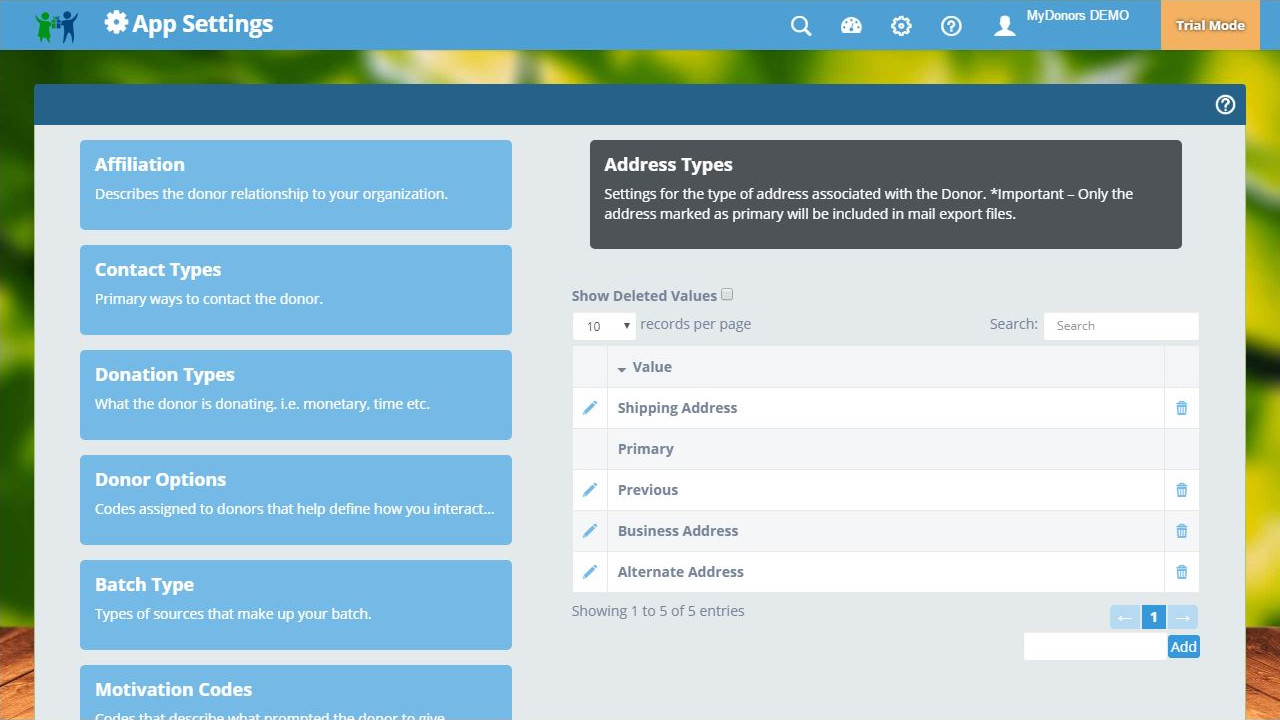Click the MyDonors people logo
This screenshot has height=720, width=1280.
pyautogui.click(x=56, y=25)
